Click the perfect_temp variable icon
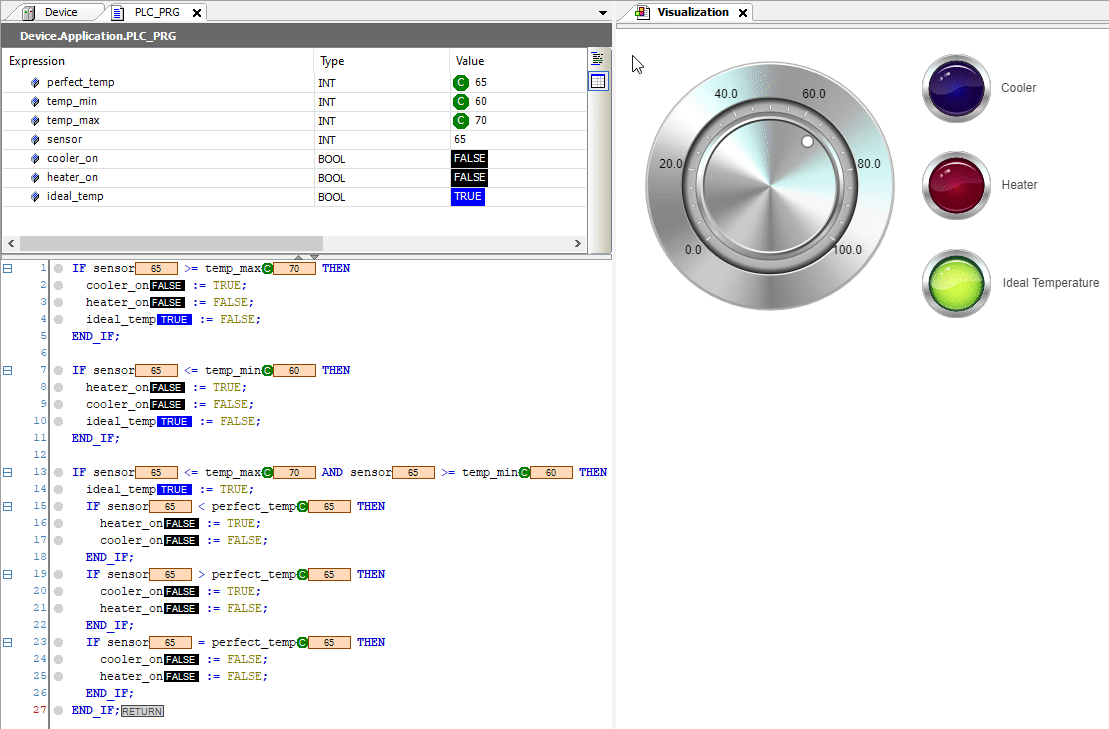The height and width of the screenshot is (729, 1109). click(x=35, y=83)
